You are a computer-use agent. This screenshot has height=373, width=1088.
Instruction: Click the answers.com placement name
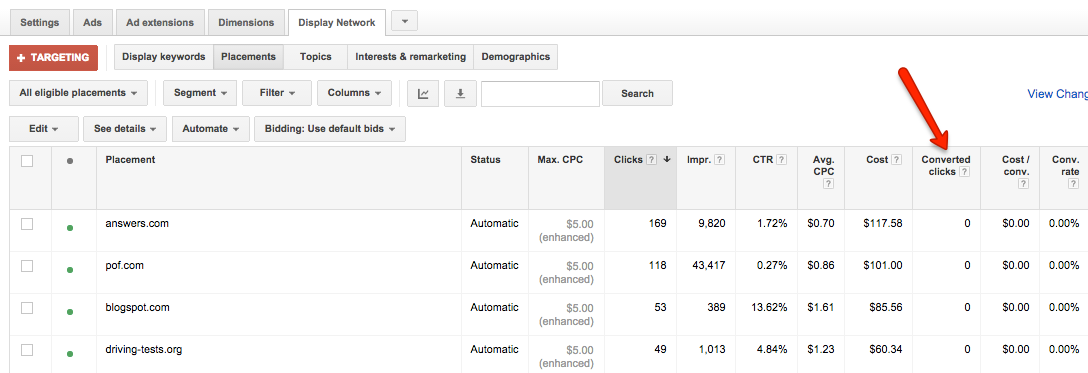coord(137,223)
